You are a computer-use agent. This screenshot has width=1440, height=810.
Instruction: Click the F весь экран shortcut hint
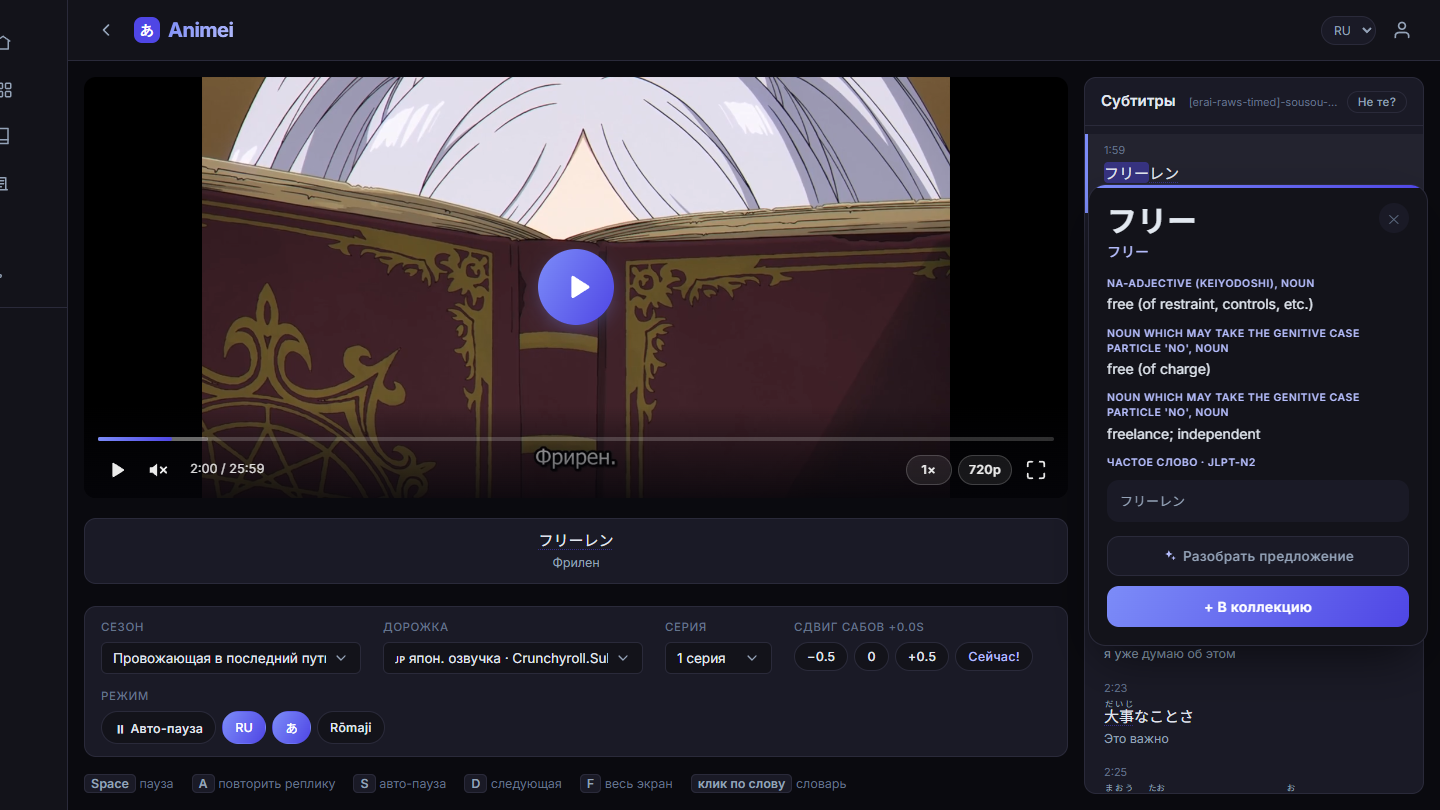pyautogui.click(x=626, y=784)
